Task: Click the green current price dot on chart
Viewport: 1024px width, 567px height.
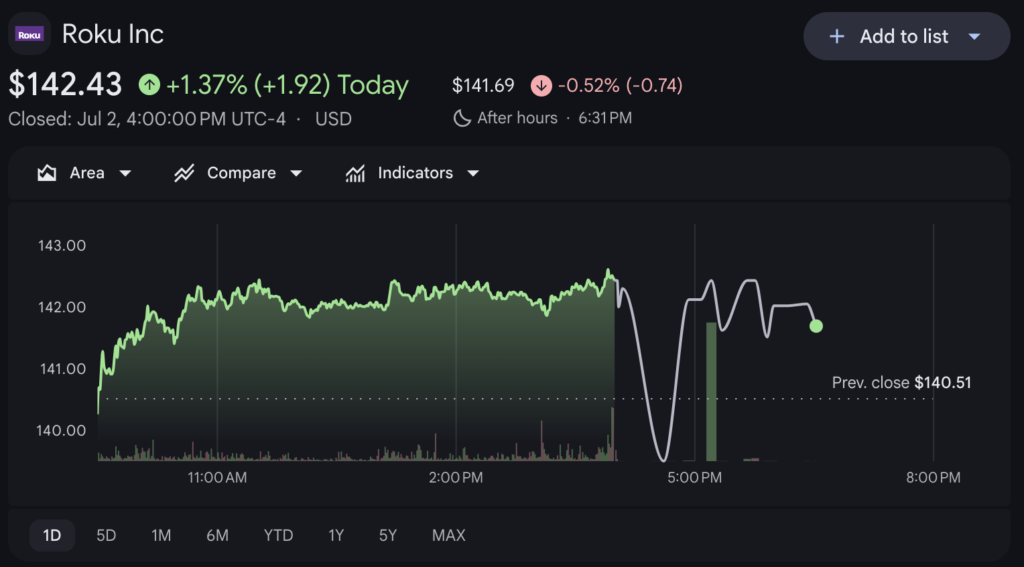Action: coord(816,326)
